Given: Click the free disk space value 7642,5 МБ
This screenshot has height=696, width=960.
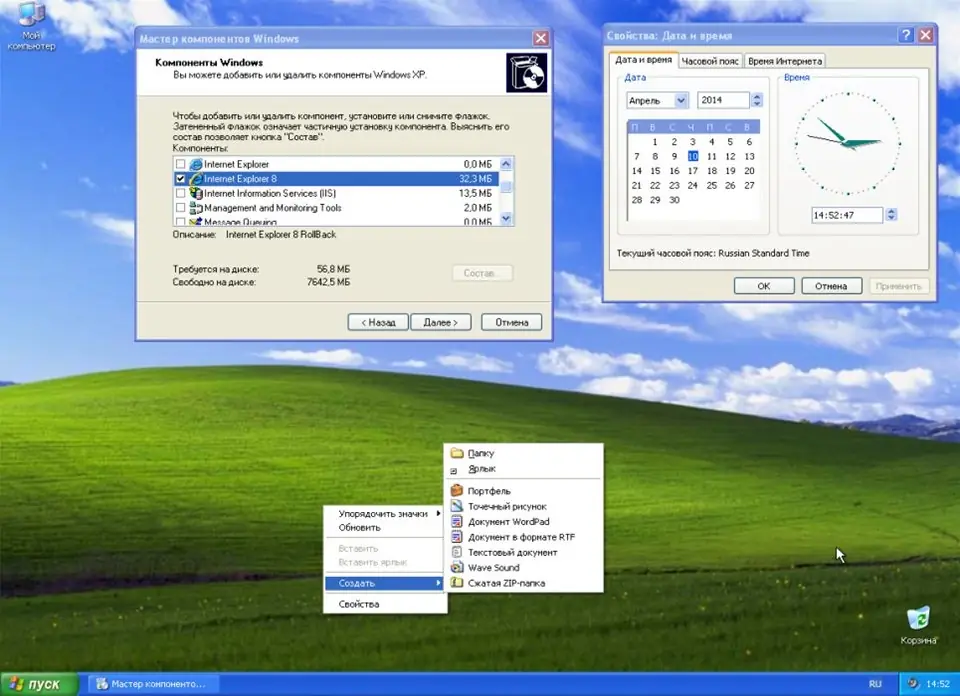Looking at the screenshot, I should click(328, 282).
